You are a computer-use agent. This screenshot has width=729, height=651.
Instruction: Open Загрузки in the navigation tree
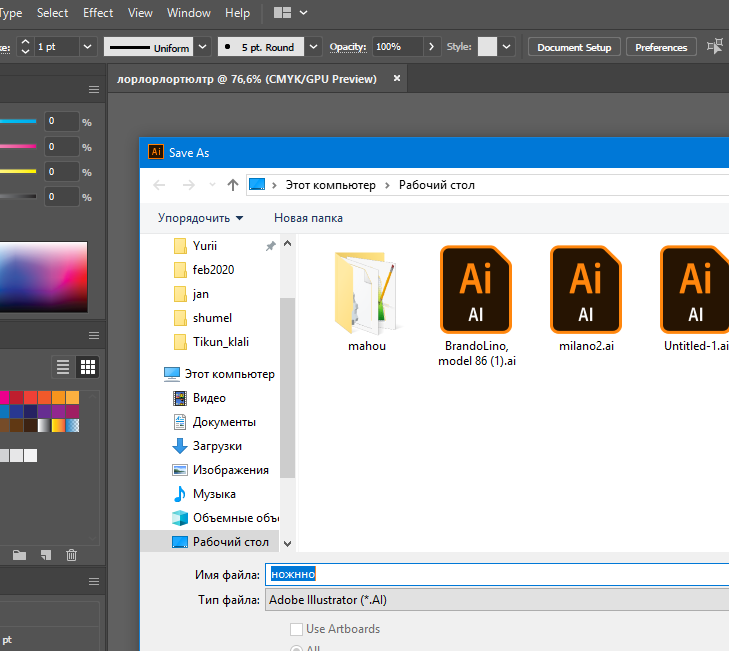(217, 446)
